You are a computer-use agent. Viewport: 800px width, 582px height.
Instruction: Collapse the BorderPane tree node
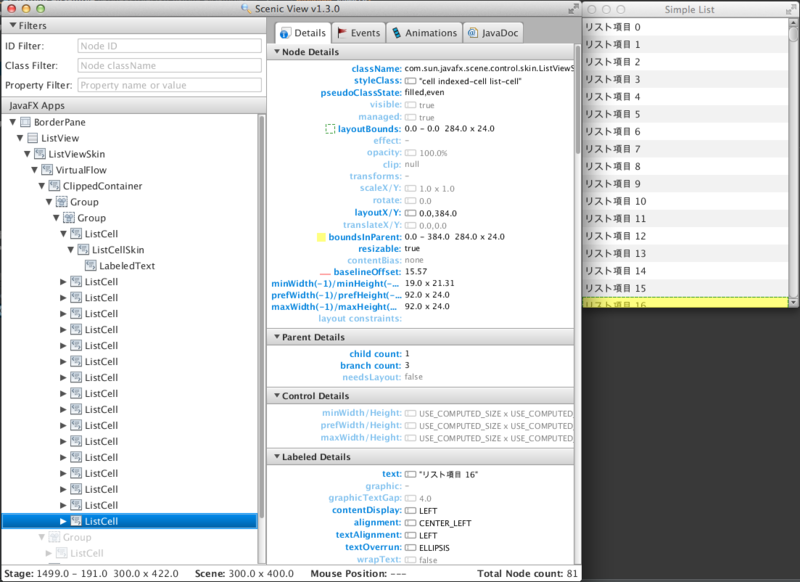(13, 122)
